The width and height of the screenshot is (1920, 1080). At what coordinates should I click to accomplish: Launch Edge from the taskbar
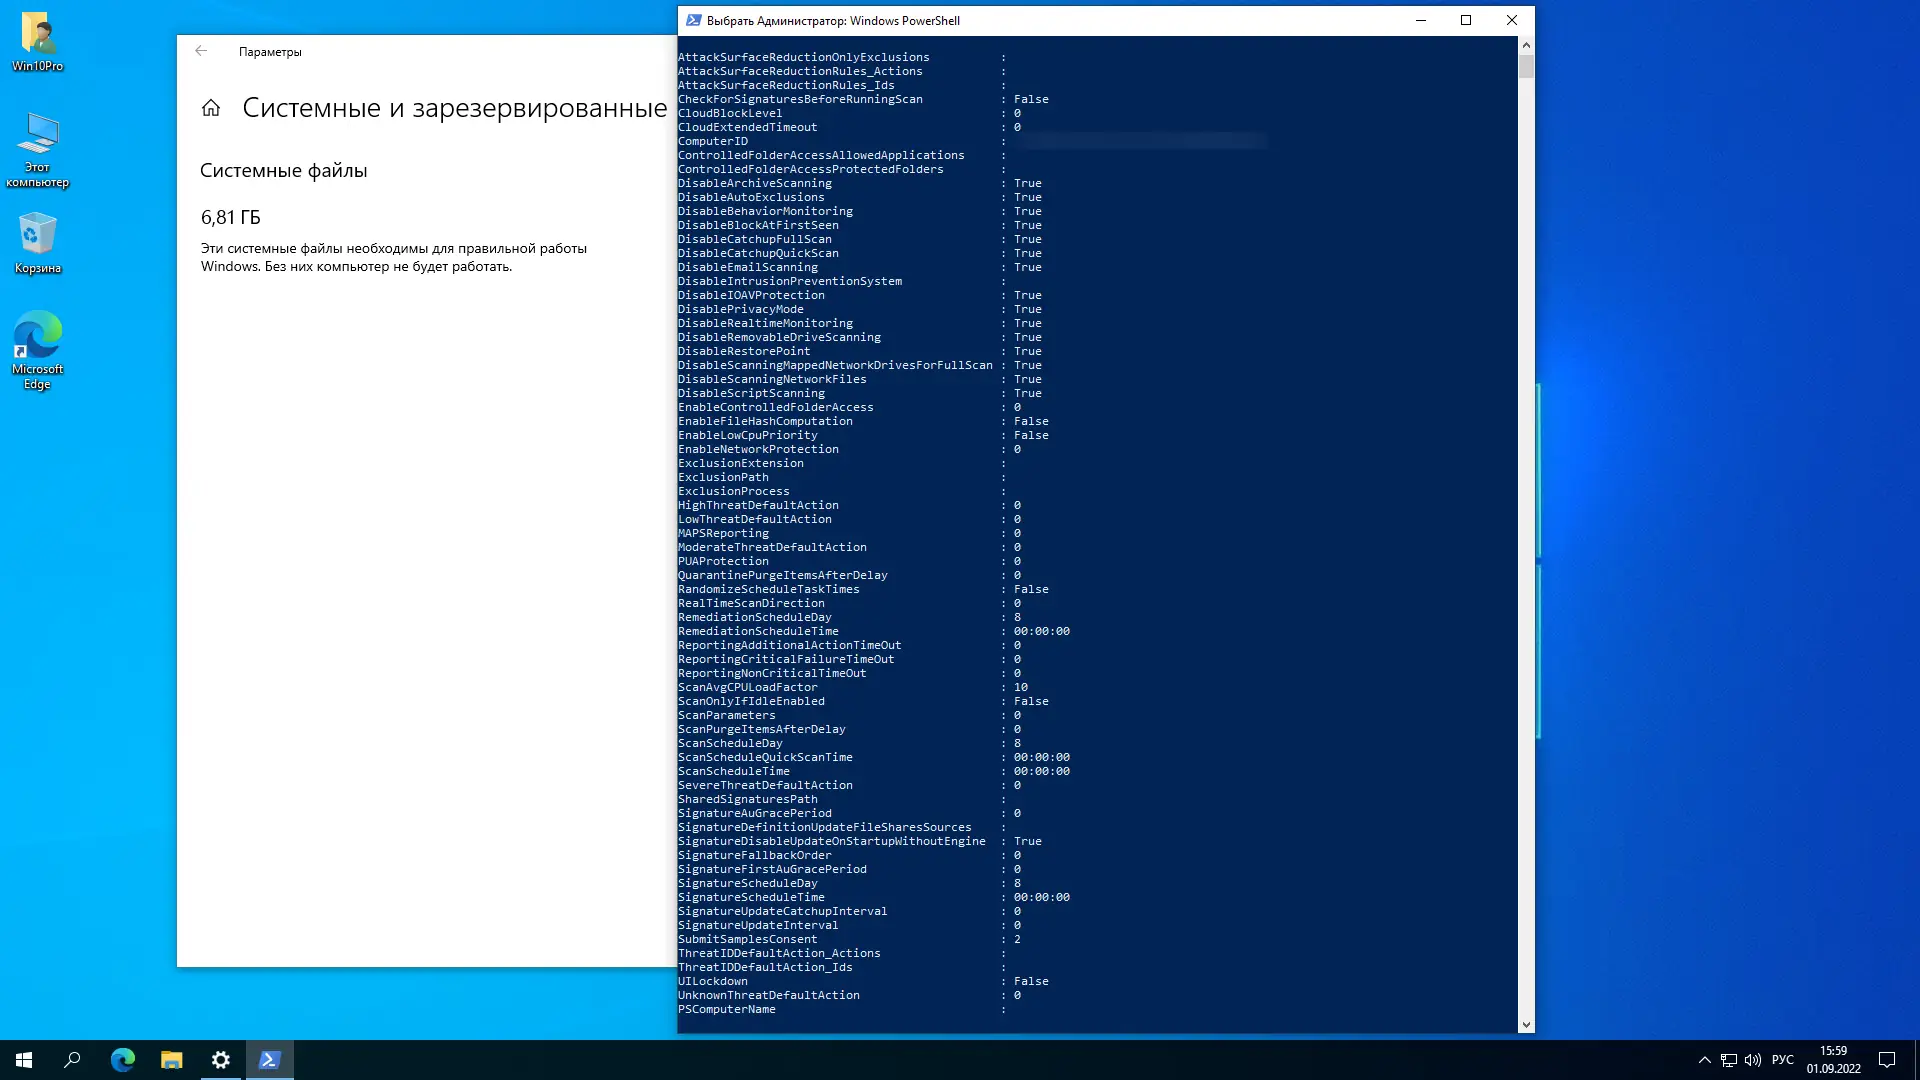click(122, 1060)
